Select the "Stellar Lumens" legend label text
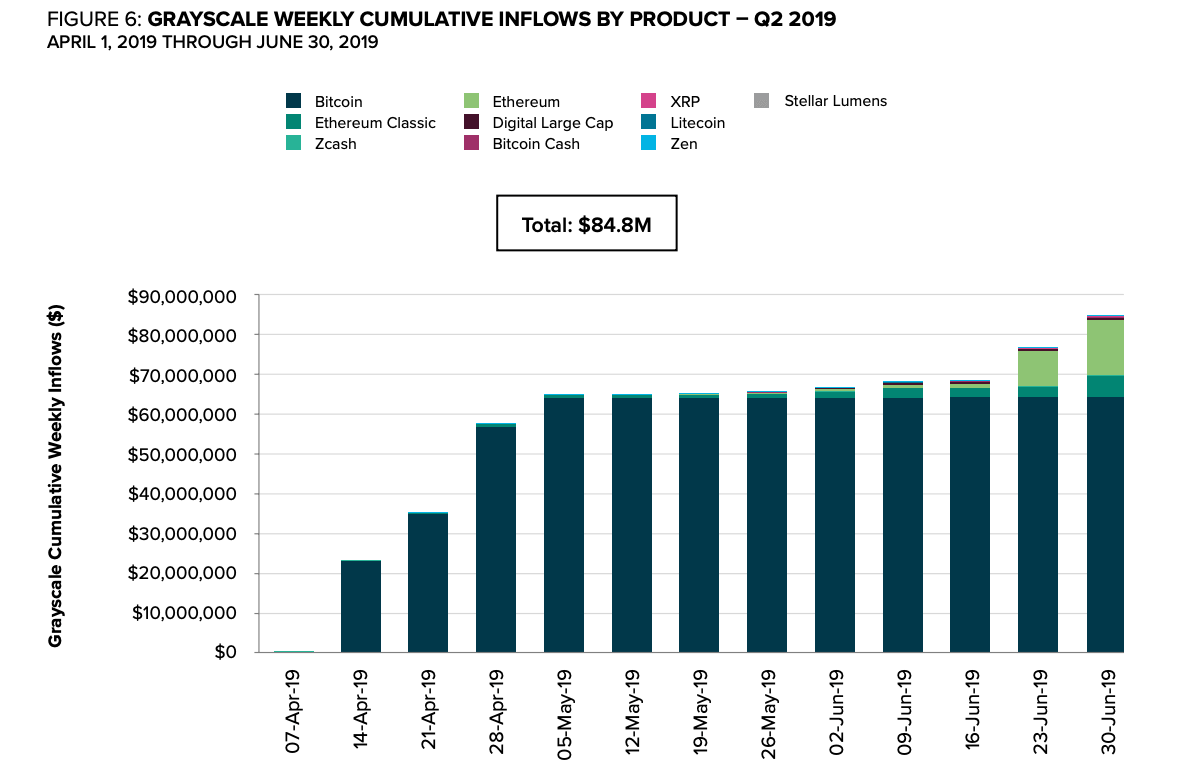This screenshot has height=776, width=1178. tap(835, 101)
